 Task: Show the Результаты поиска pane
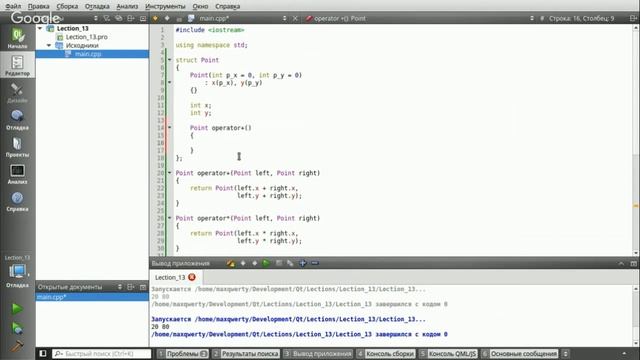pyautogui.click(x=246, y=353)
